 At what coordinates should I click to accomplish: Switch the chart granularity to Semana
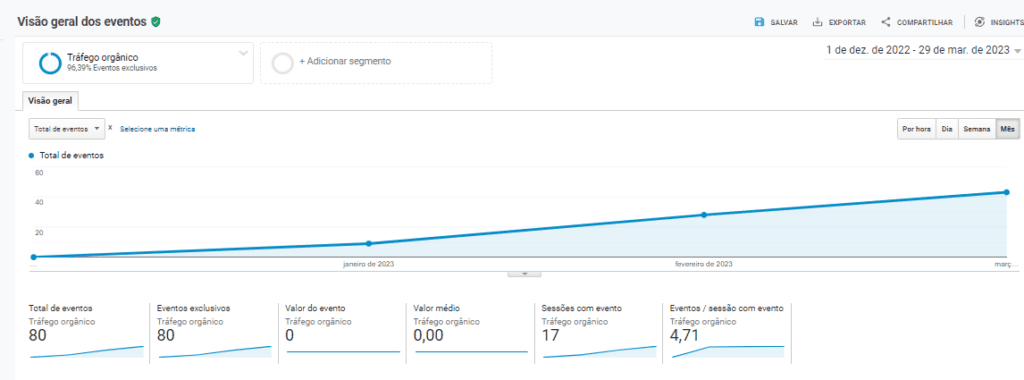click(x=976, y=129)
